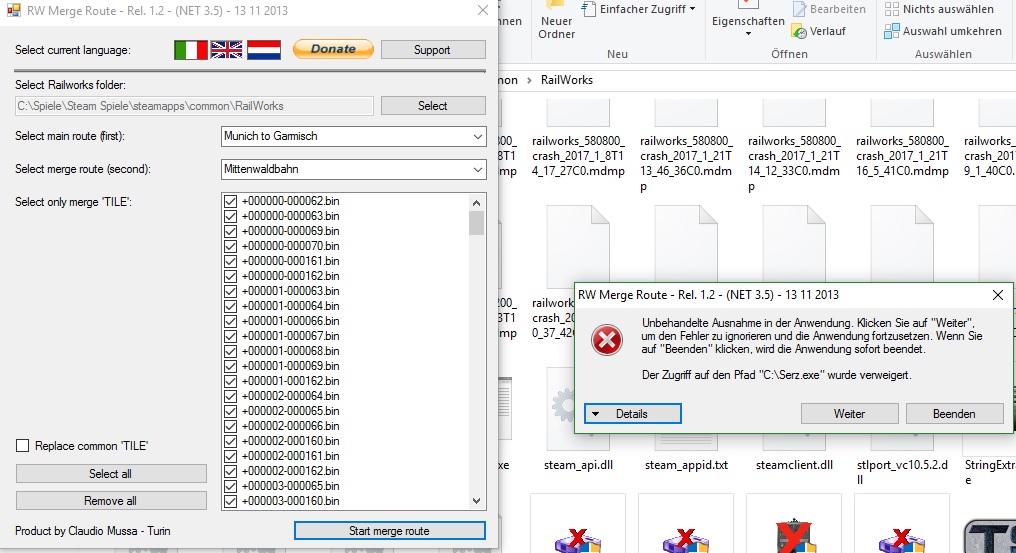Screen dimensions: 1016x553
Task: Click Select to choose Railworks folder
Action: [433, 106]
